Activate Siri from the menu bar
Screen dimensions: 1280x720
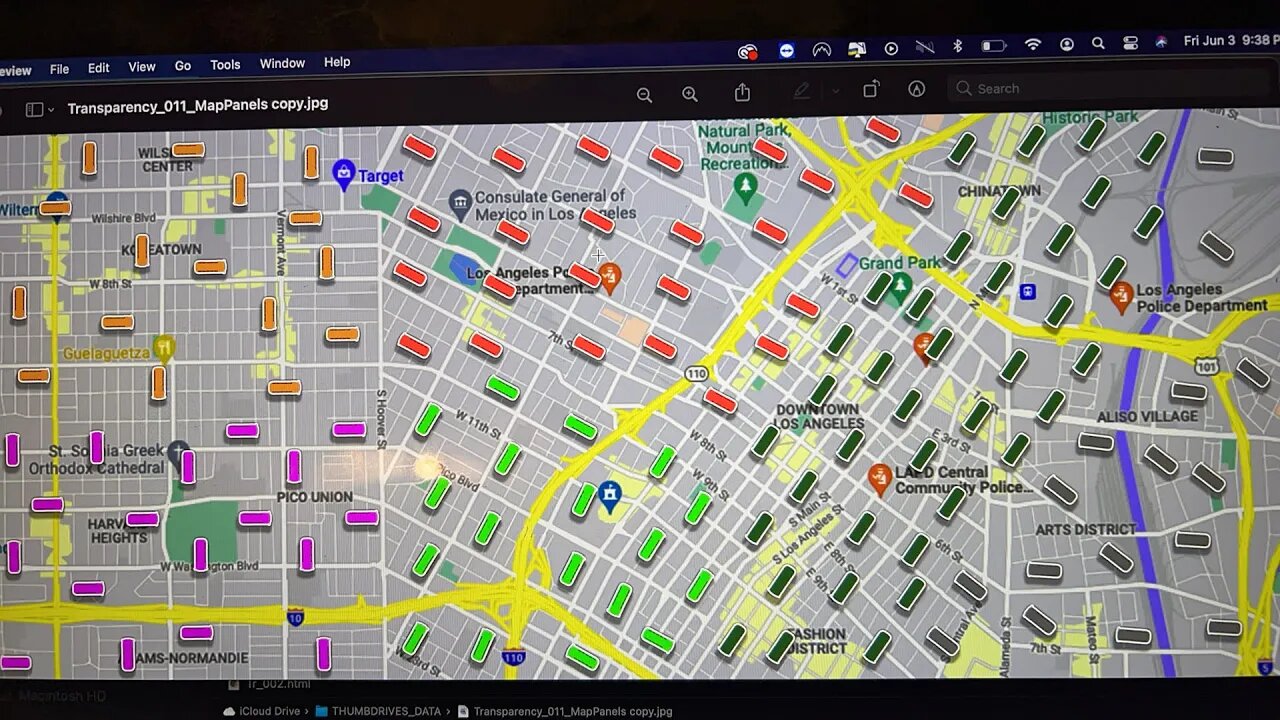click(x=1161, y=42)
